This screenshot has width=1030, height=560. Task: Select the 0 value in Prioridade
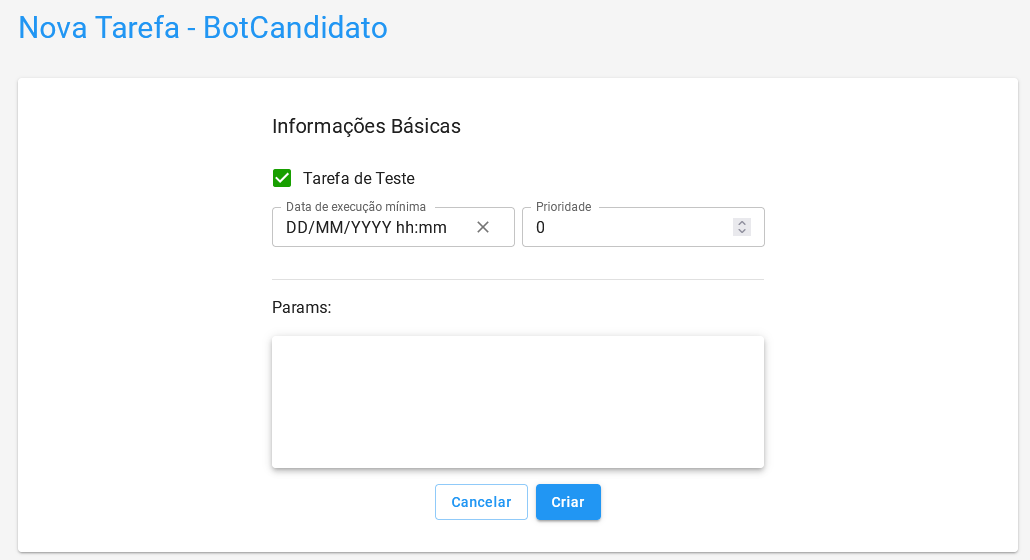coord(541,228)
